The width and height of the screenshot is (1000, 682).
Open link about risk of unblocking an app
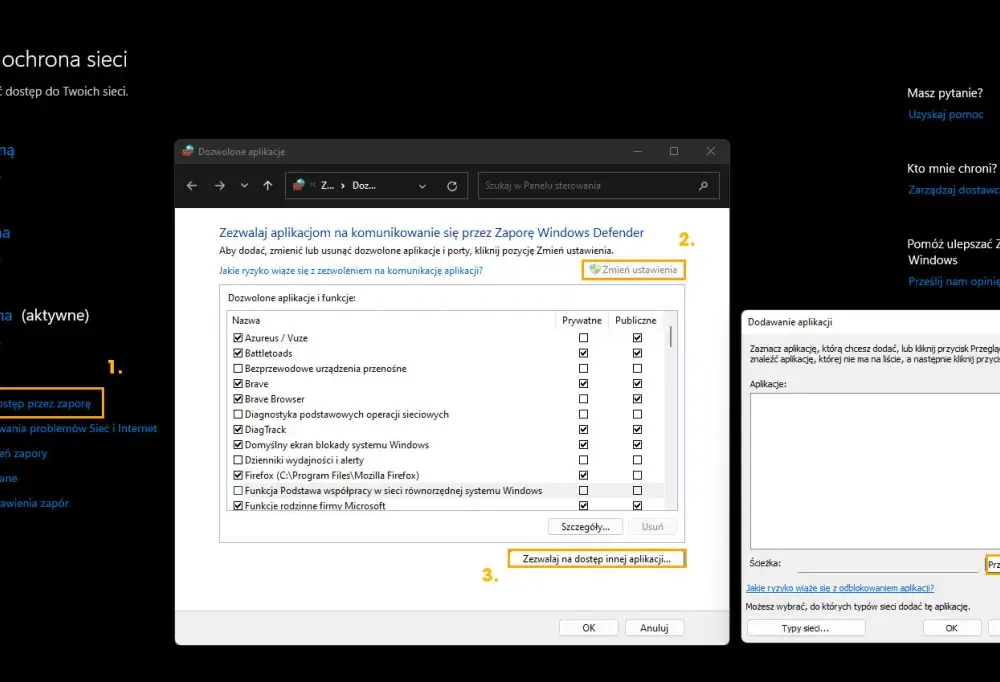pos(840,588)
